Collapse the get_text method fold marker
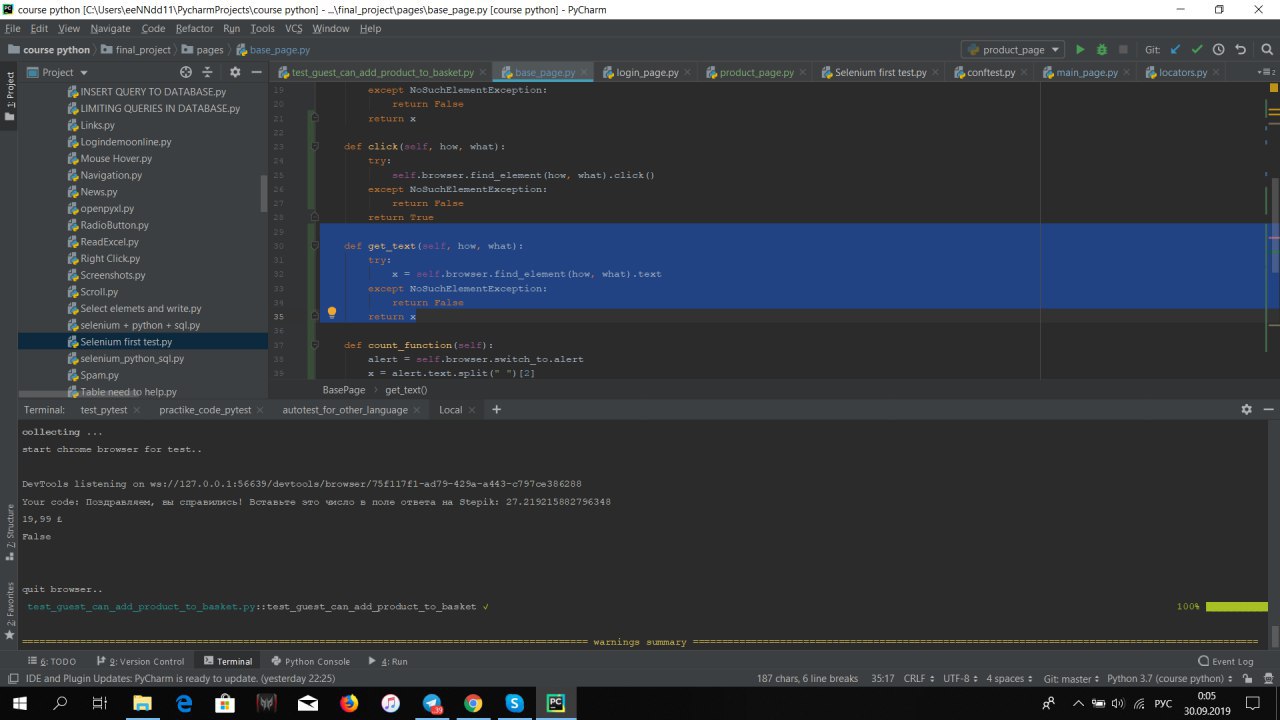The height and width of the screenshot is (720, 1280). click(314, 245)
